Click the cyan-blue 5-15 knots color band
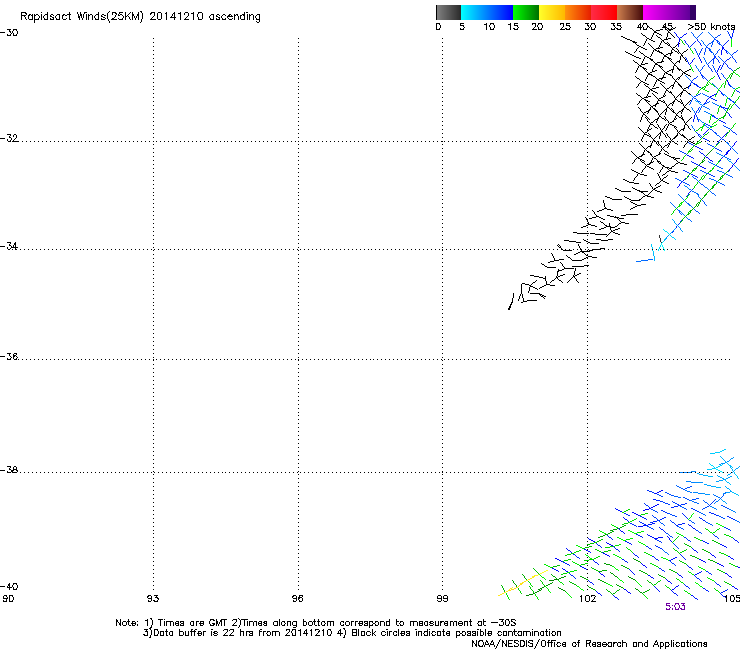 (487, 12)
